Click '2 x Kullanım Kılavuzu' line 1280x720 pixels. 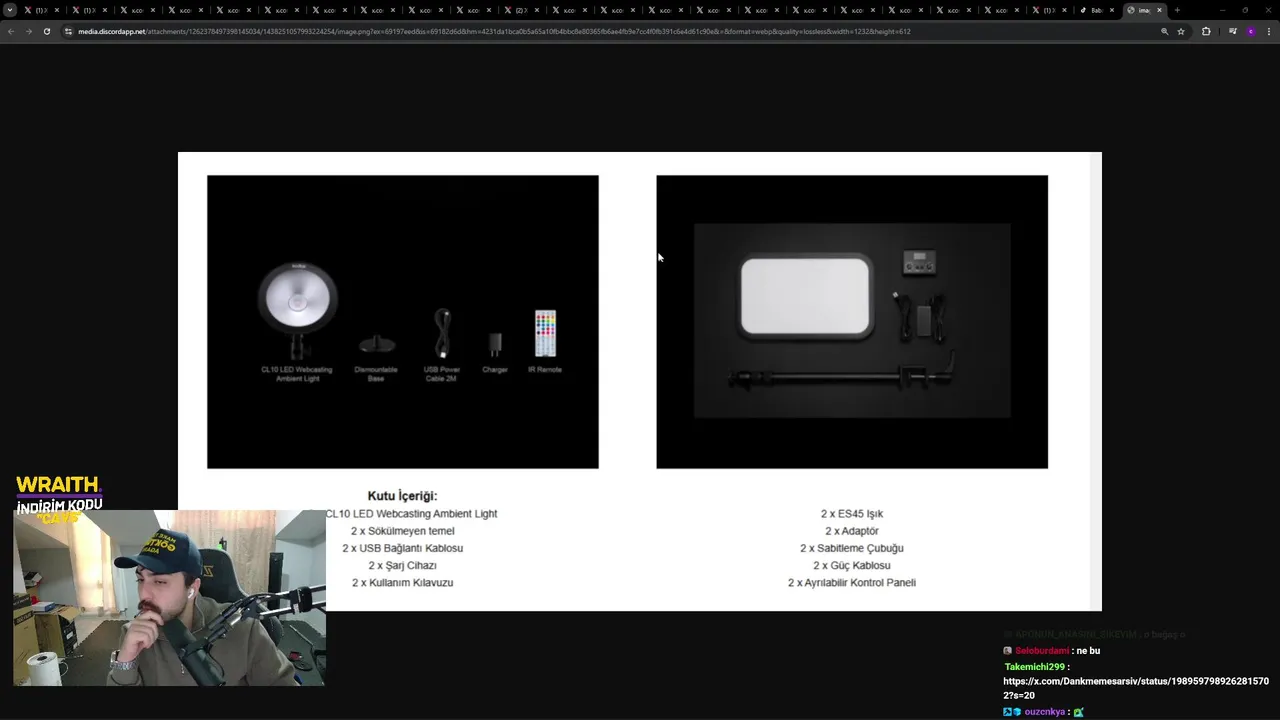click(402, 582)
